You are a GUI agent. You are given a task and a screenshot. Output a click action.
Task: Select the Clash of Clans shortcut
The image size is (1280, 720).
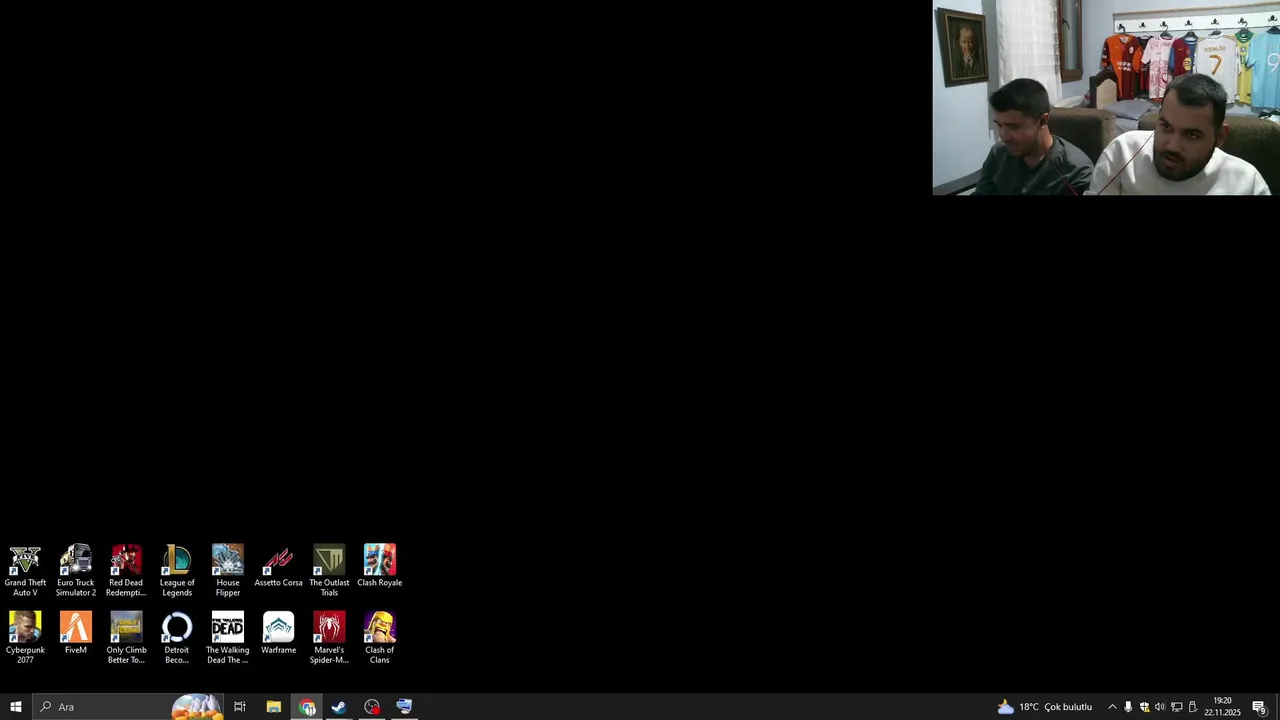380,638
